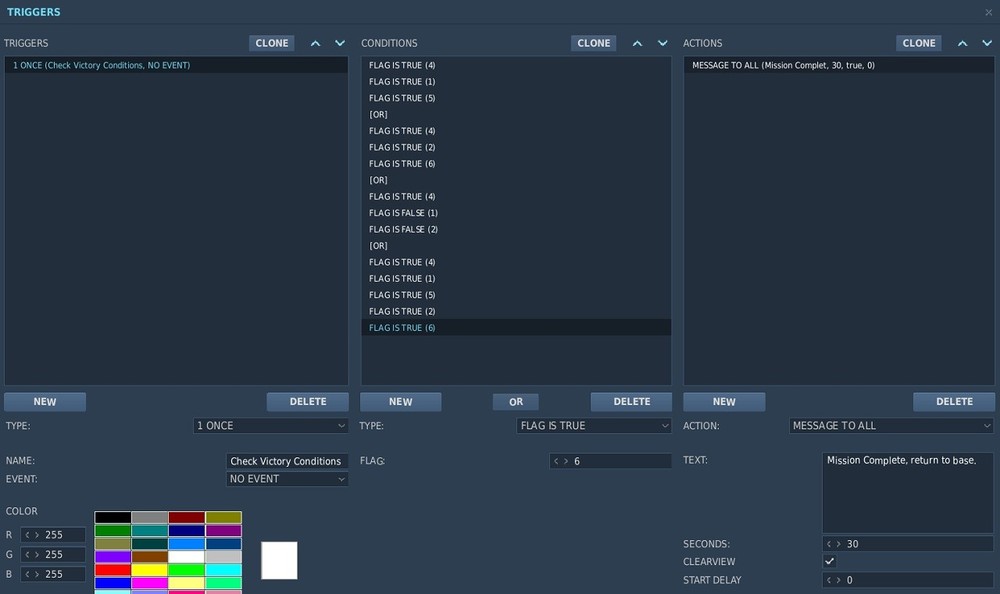Toggle the CLEARVIEW checkbox
1000x594 pixels.
829,561
